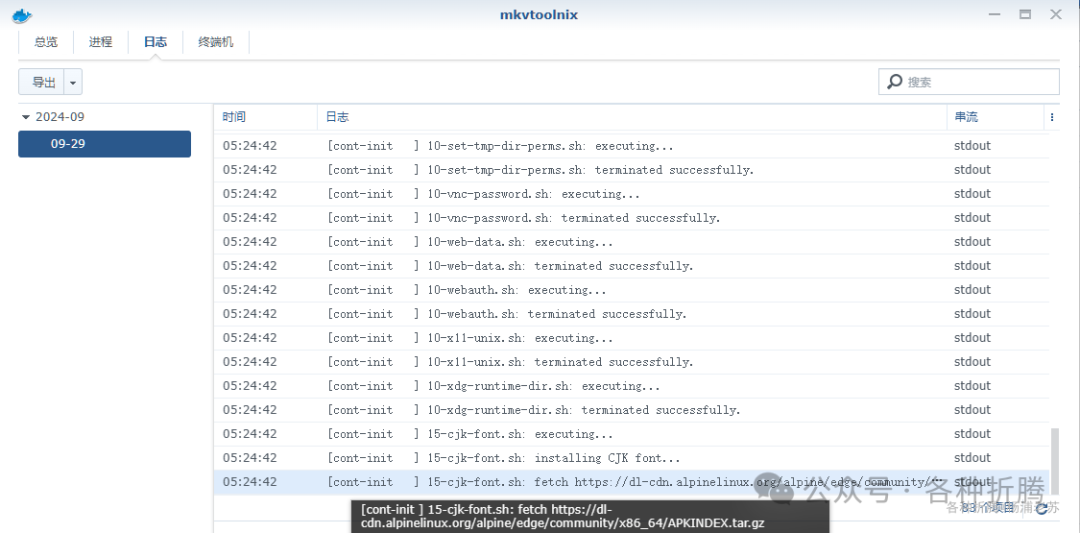Click the 导出 button
Screen dimensions: 1080x533
[x=43, y=83]
